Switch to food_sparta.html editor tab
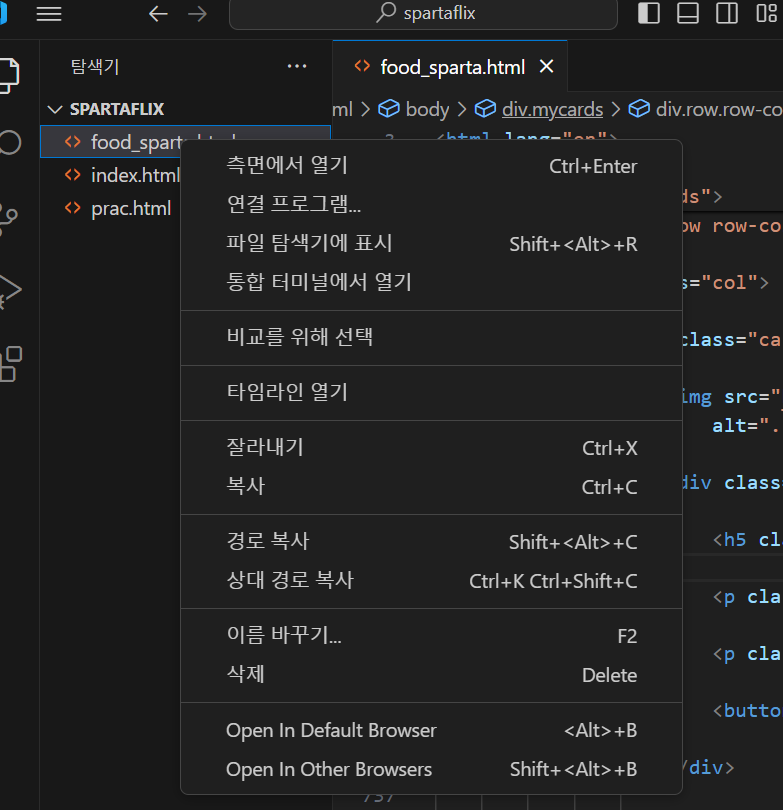Screen dimensions: 783x810 tap(450, 67)
